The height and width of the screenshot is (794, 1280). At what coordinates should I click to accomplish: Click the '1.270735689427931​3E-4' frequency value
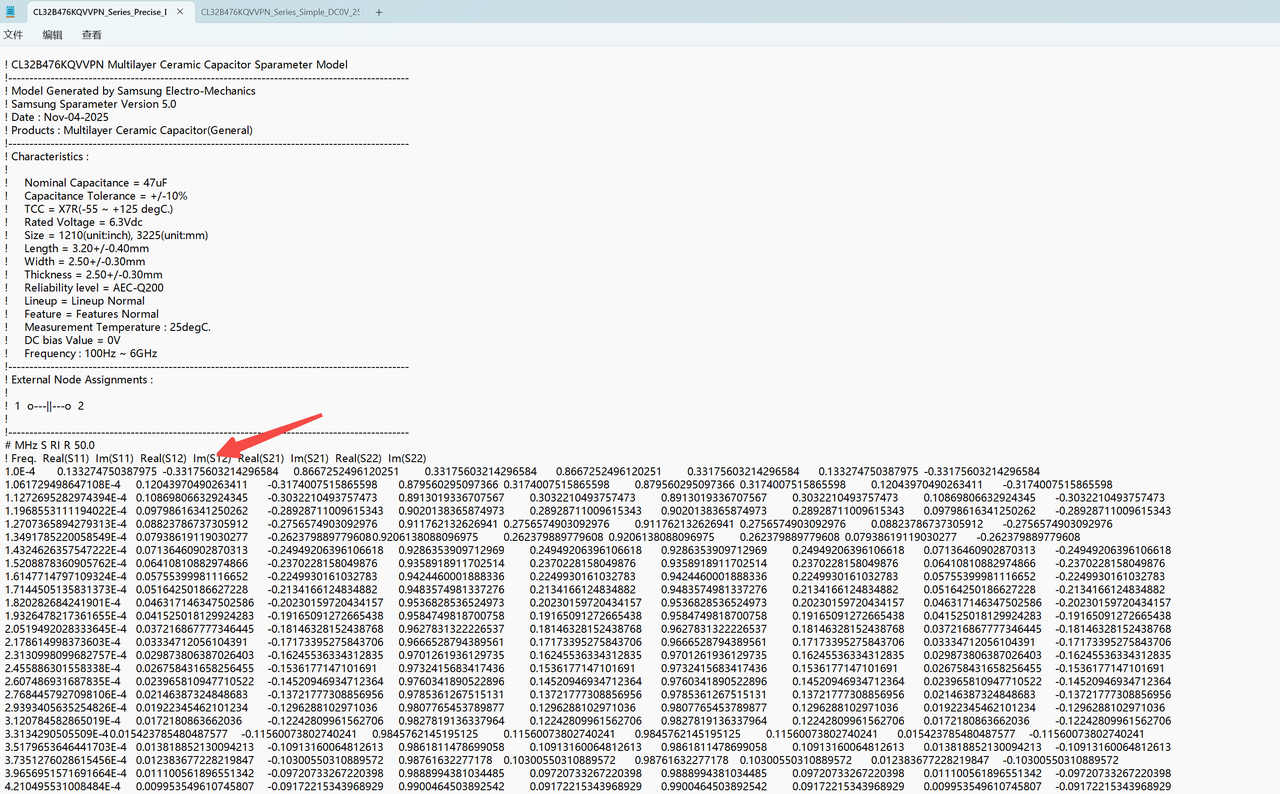coord(65,523)
